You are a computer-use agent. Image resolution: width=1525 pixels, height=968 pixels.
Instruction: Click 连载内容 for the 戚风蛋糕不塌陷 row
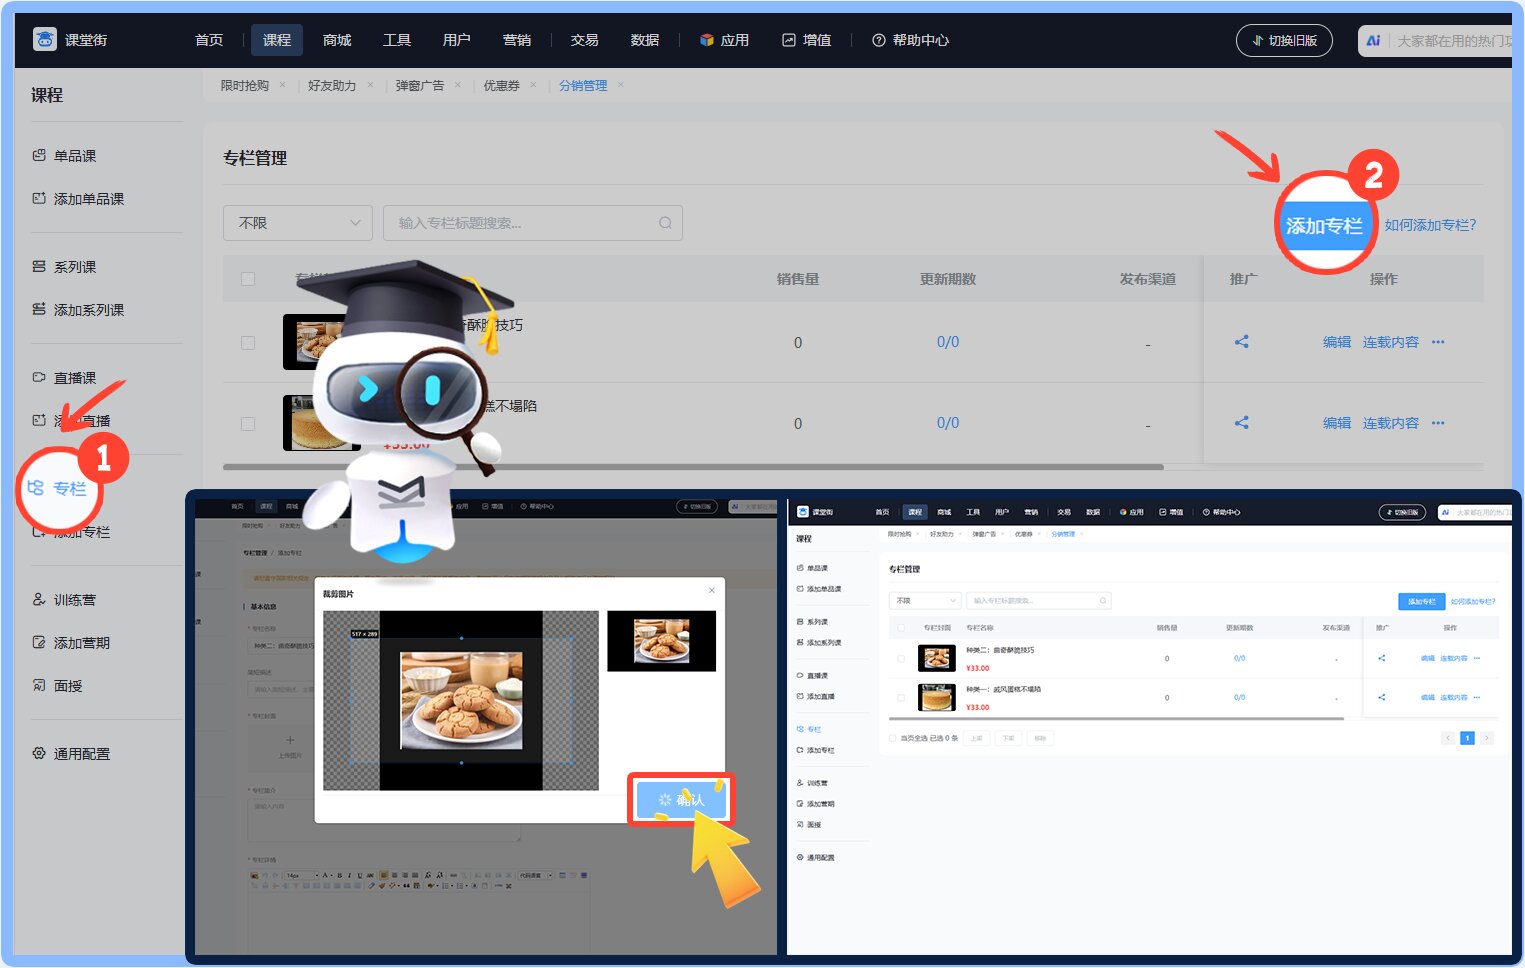point(1391,423)
